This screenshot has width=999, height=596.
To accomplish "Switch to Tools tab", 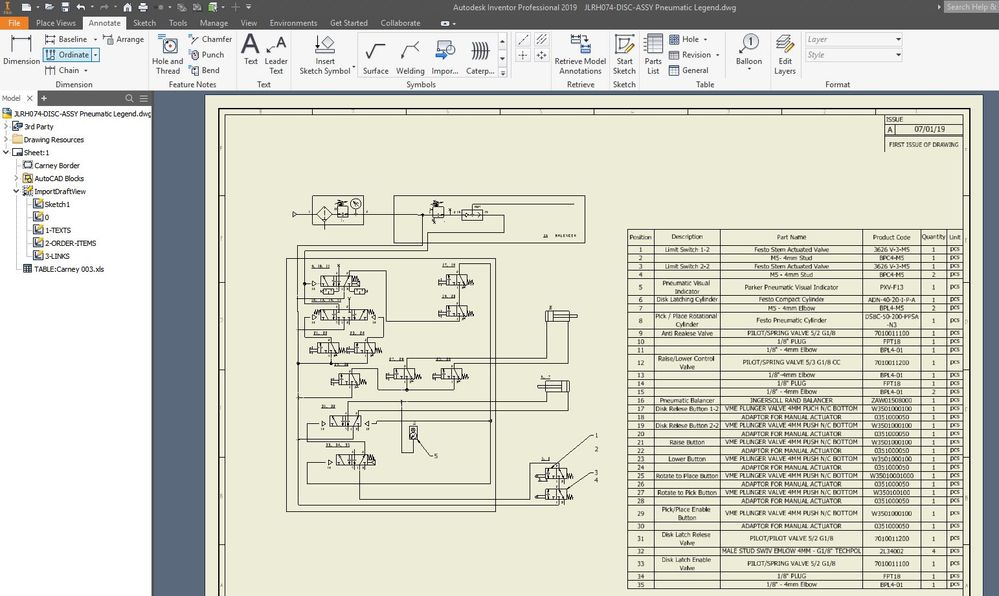I will click(178, 23).
